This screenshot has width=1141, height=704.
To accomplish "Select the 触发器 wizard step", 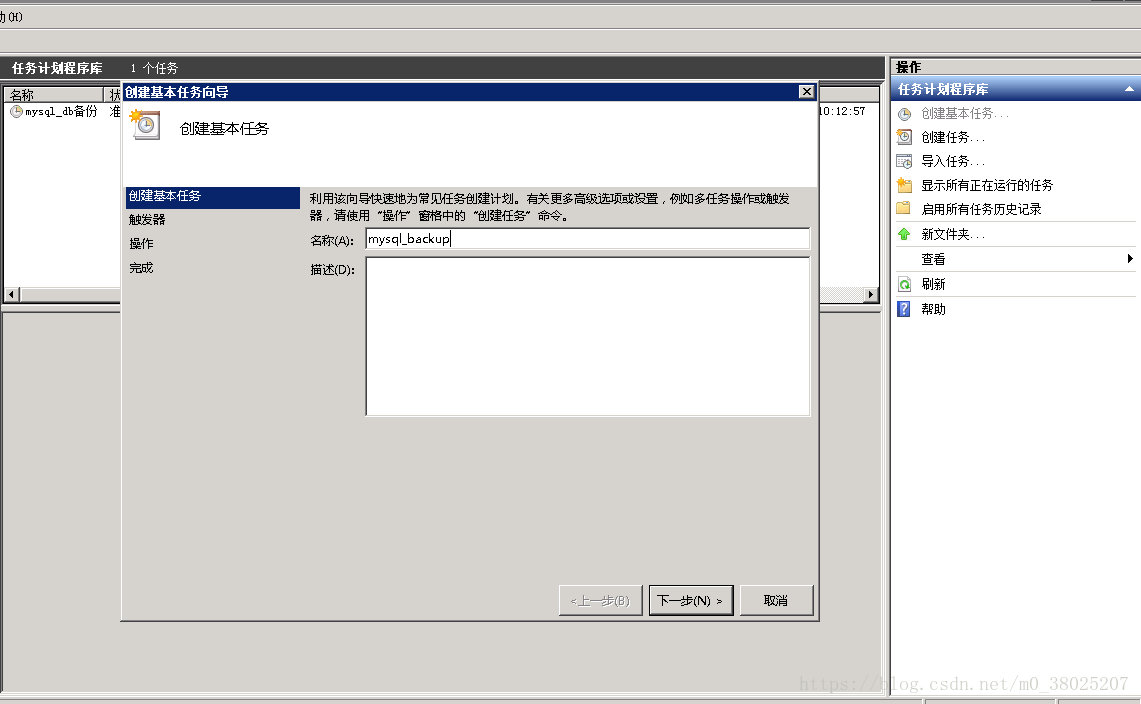I will coord(147,219).
